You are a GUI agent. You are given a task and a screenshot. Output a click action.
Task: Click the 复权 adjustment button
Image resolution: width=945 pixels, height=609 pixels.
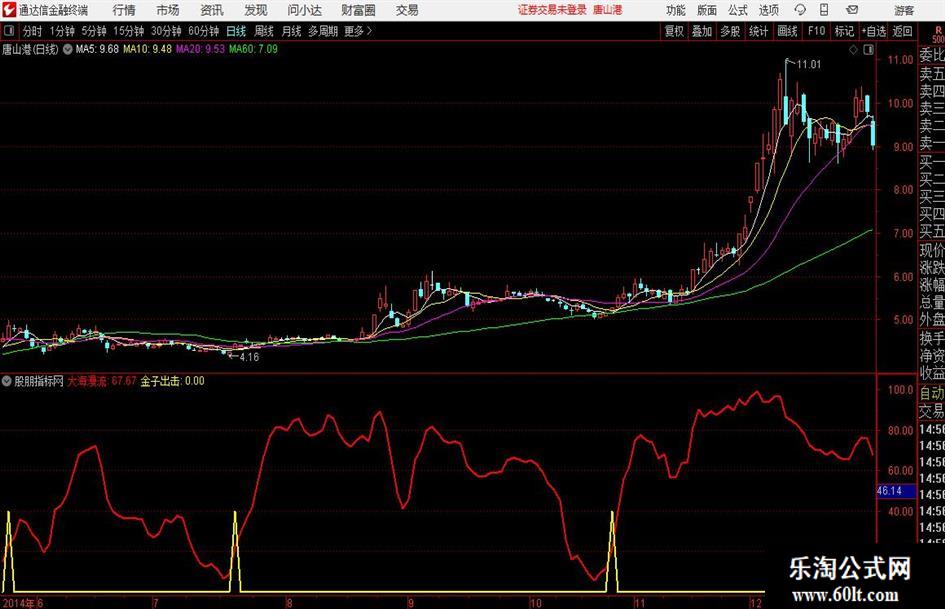pyautogui.click(x=674, y=31)
